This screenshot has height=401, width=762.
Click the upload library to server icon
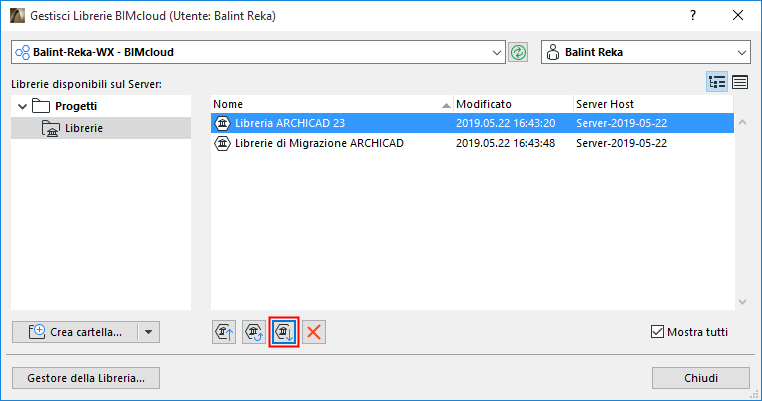click(x=224, y=332)
